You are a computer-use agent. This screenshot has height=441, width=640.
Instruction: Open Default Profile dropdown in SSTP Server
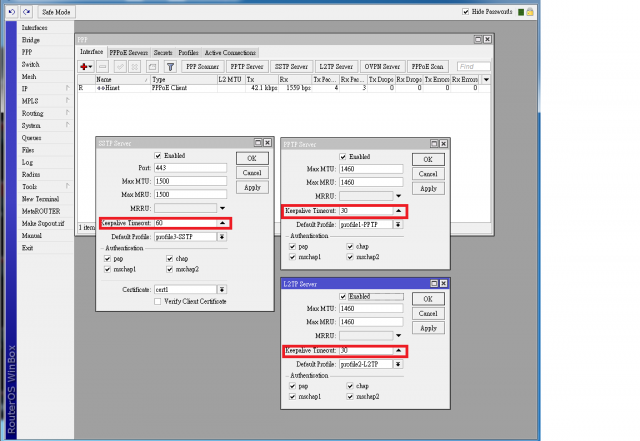pyautogui.click(x=222, y=237)
